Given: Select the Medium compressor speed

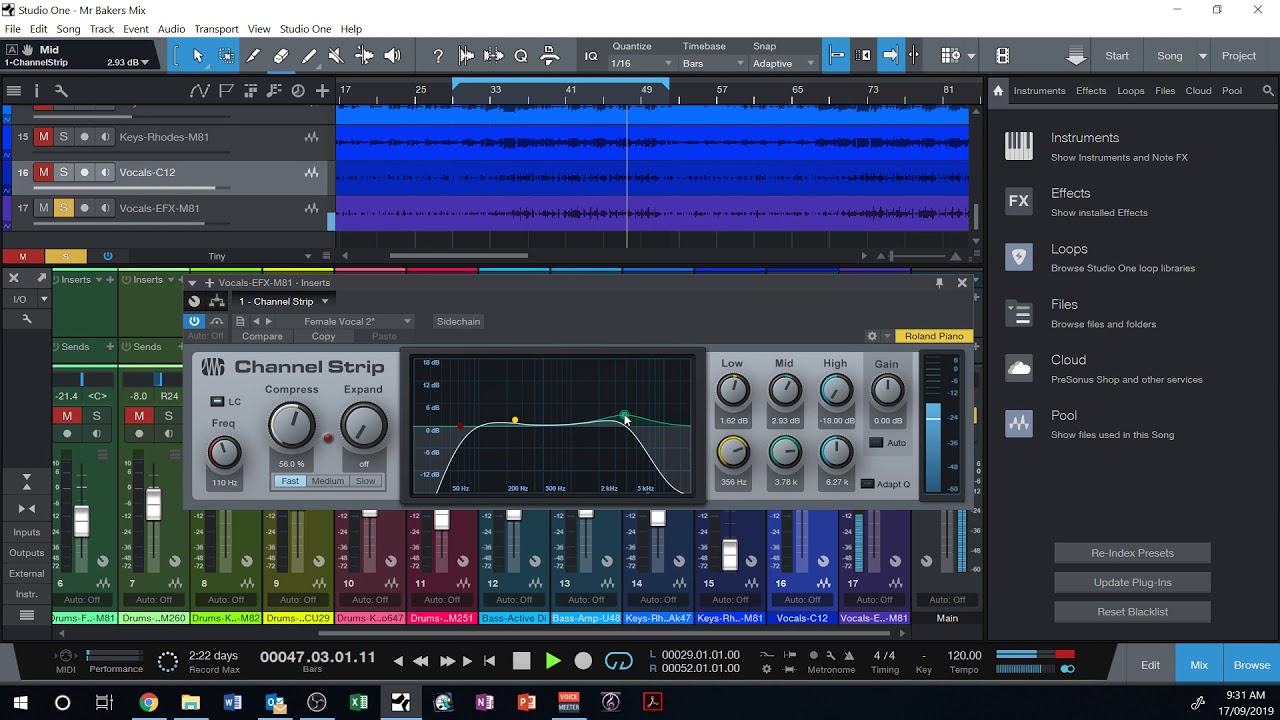Looking at the screenshot, I should point(328,481).
